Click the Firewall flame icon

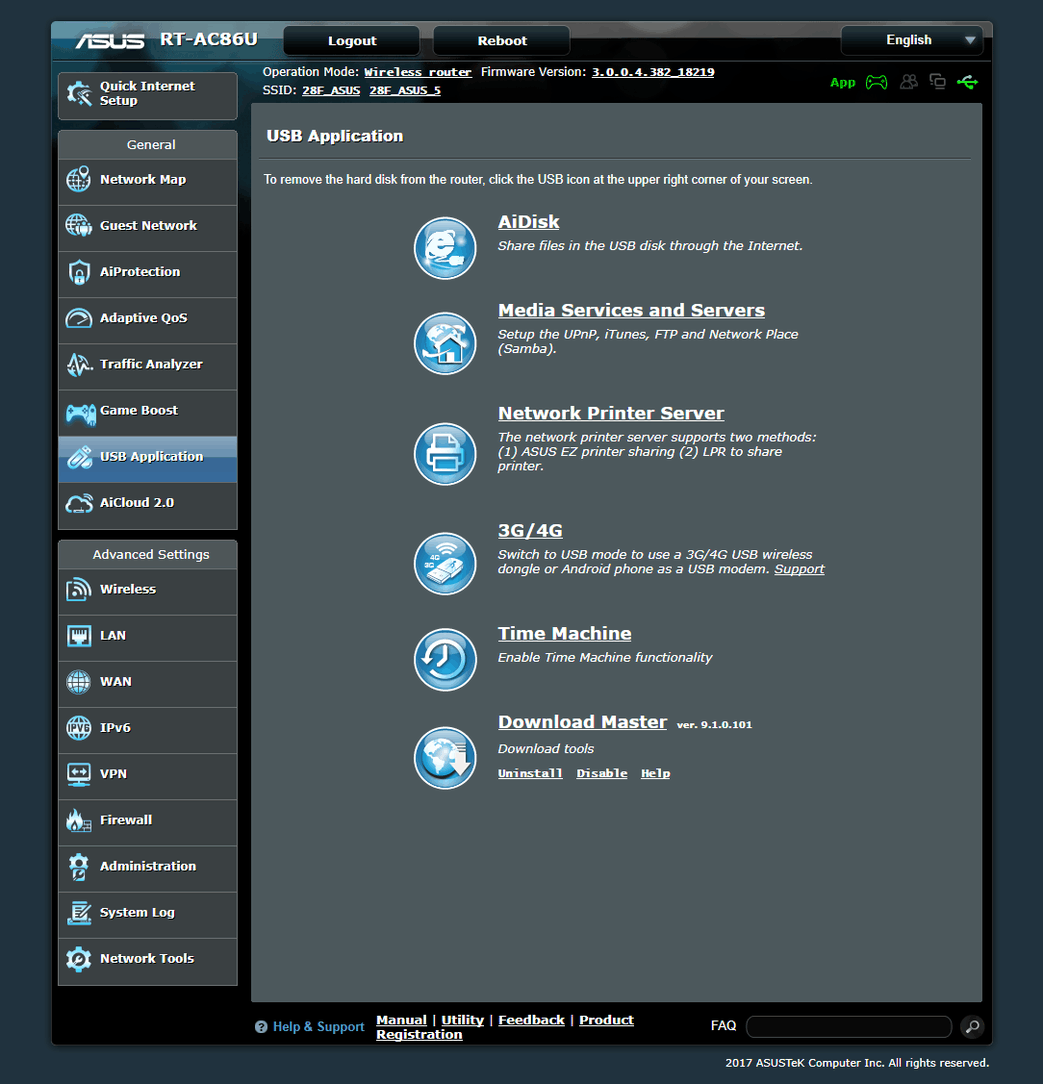[79, 820]
